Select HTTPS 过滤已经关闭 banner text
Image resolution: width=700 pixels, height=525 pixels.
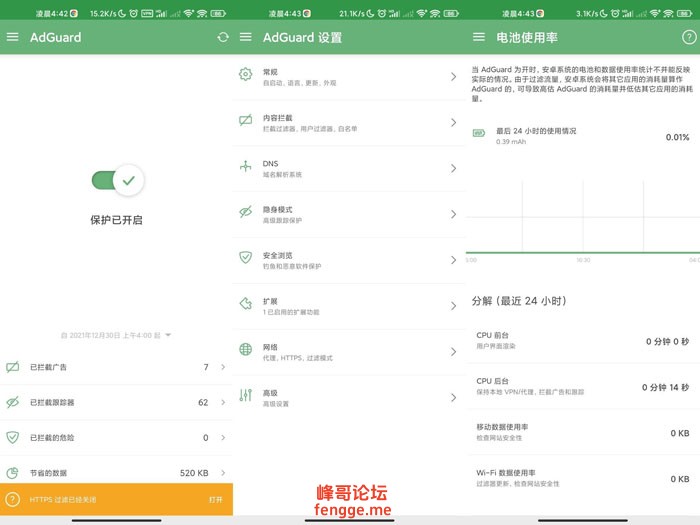[63, 500]
